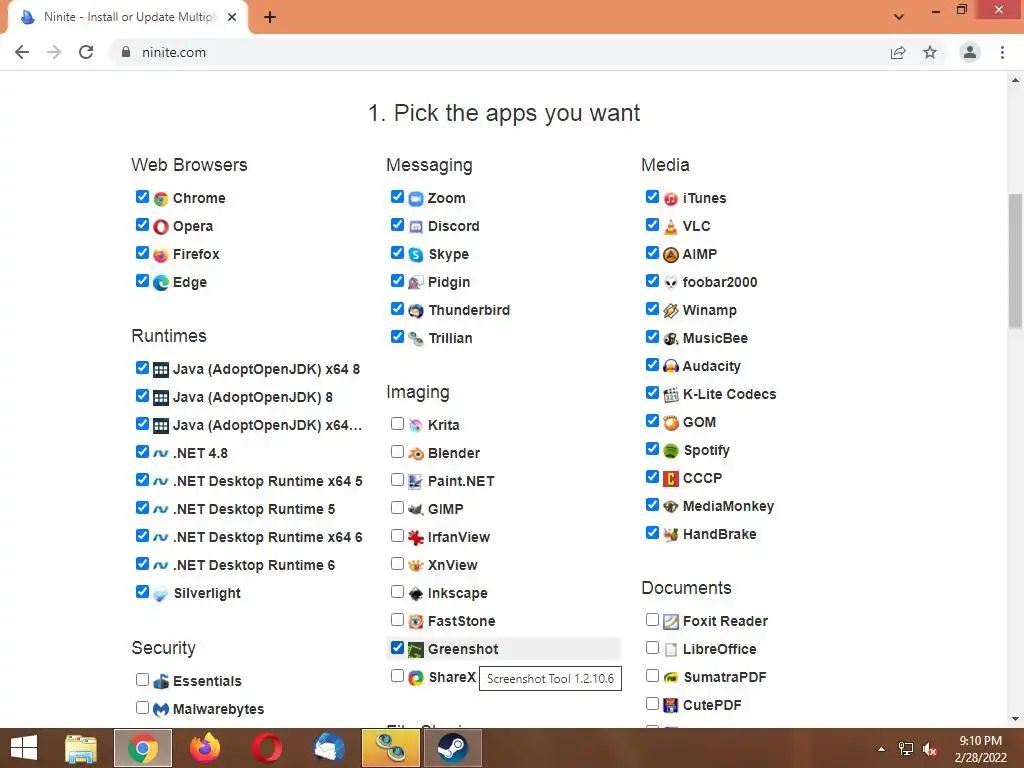Click the muted volume tray icon

pos(930,749)
